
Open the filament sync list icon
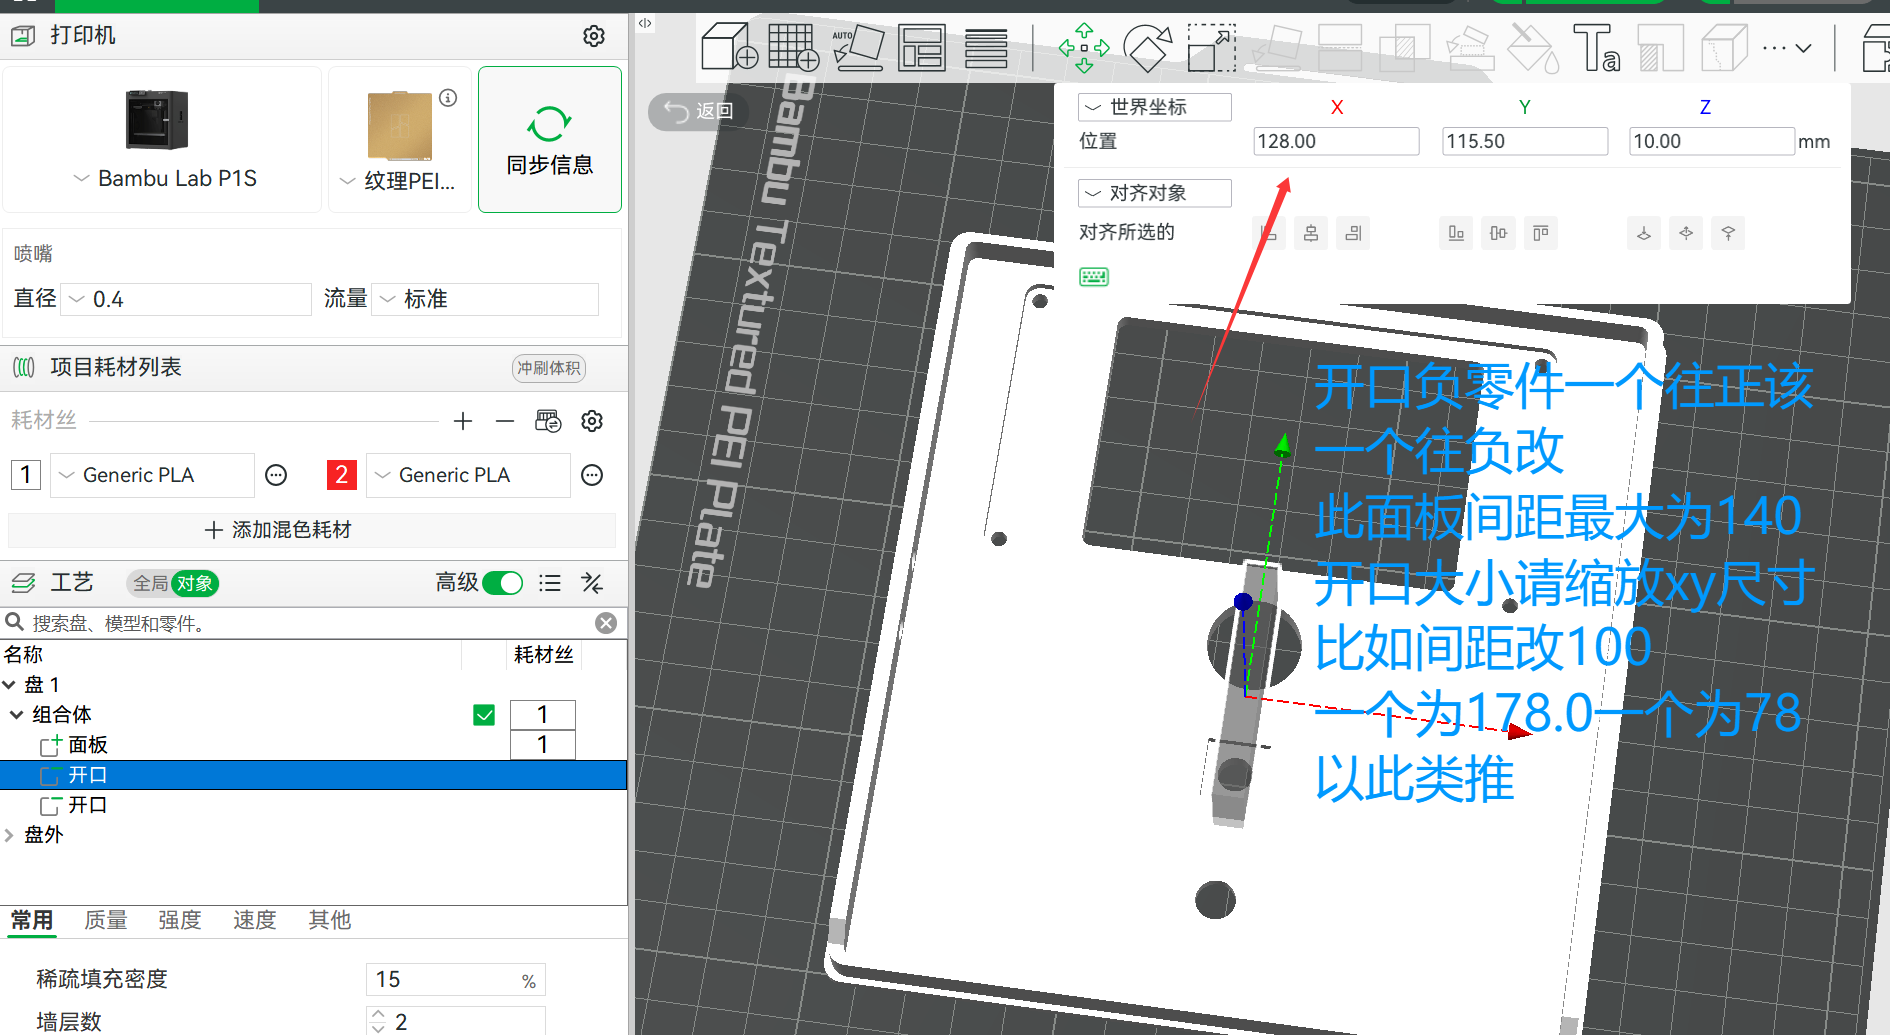[x=548, y=421]
